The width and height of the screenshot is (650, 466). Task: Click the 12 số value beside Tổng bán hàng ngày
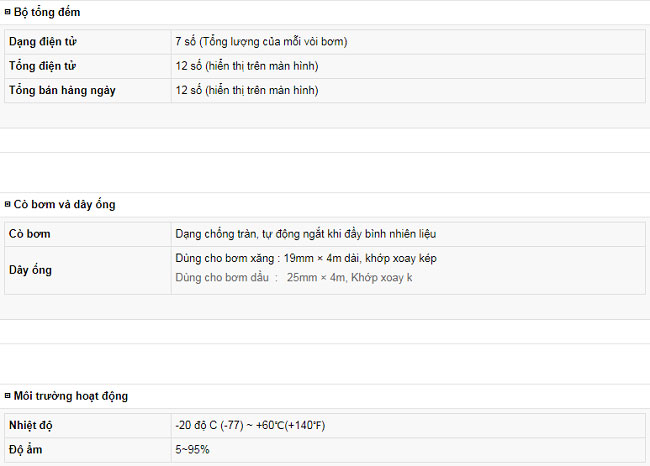(247, 90)
